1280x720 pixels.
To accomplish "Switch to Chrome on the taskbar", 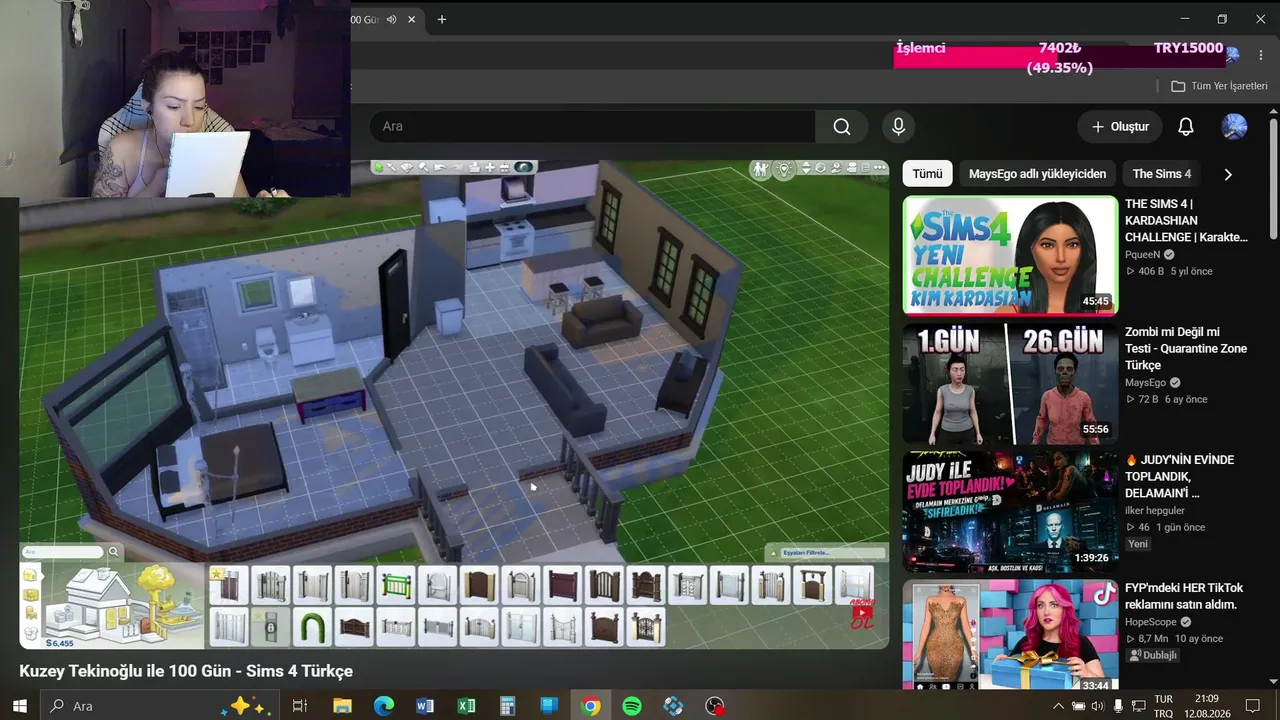I will [591, 706].
